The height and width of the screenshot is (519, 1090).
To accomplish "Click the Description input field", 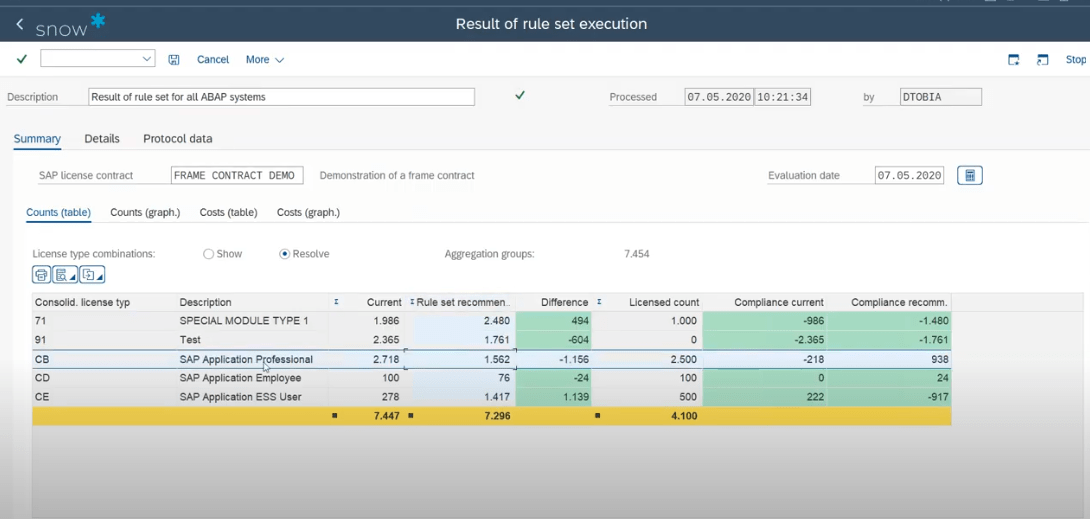I will click(x=282, y=97).
